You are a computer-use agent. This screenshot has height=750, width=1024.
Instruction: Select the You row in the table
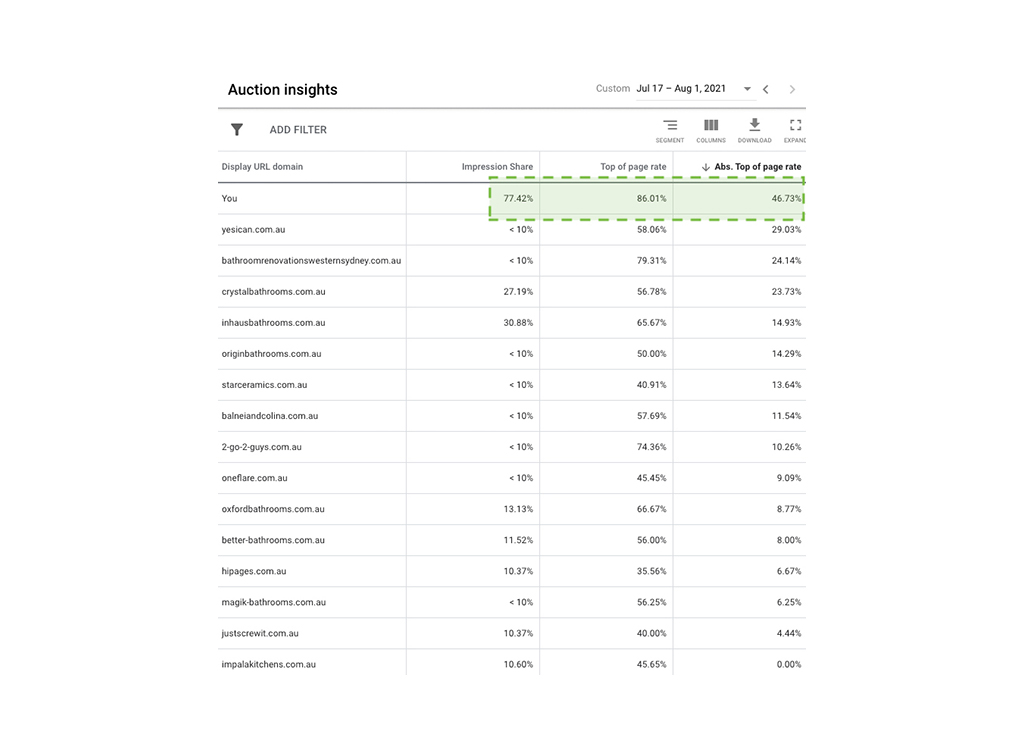pos(228,198)
